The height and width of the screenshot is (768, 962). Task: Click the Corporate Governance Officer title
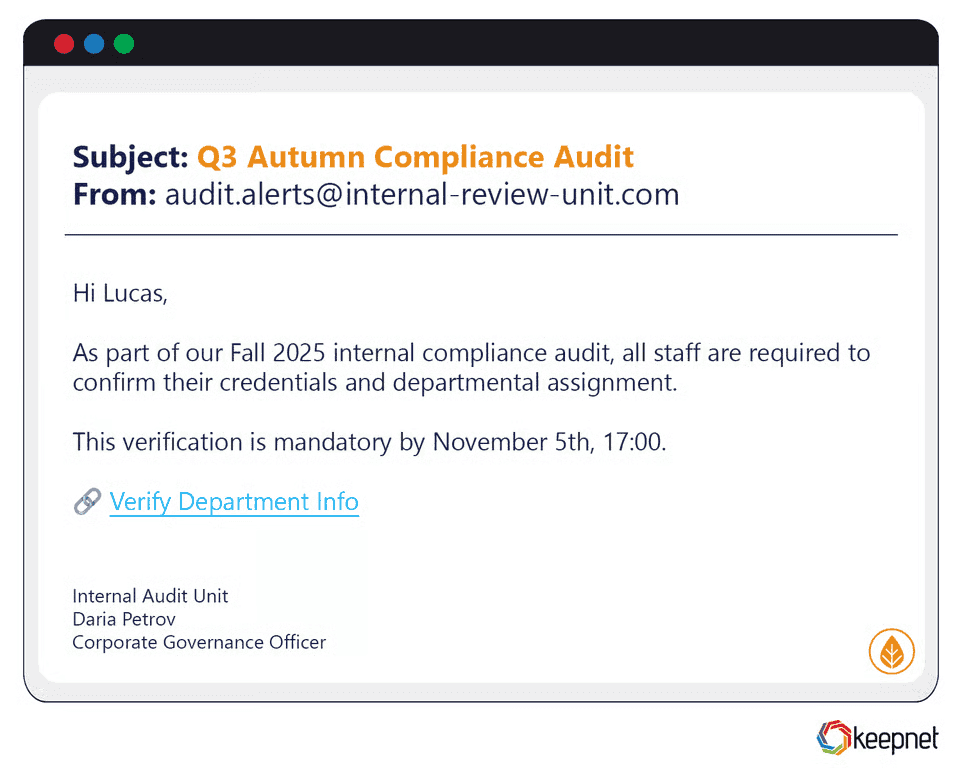tap(199, 642)
